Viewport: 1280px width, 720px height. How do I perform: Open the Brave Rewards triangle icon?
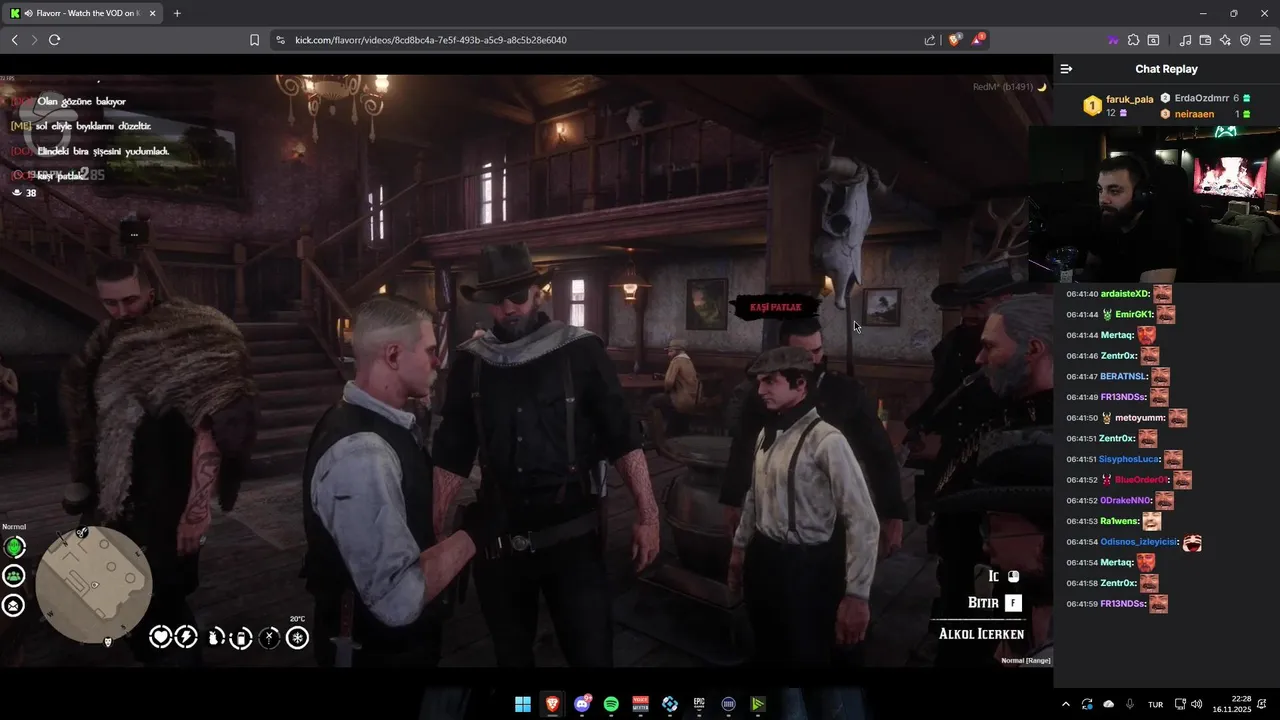(x=979, y=40)
